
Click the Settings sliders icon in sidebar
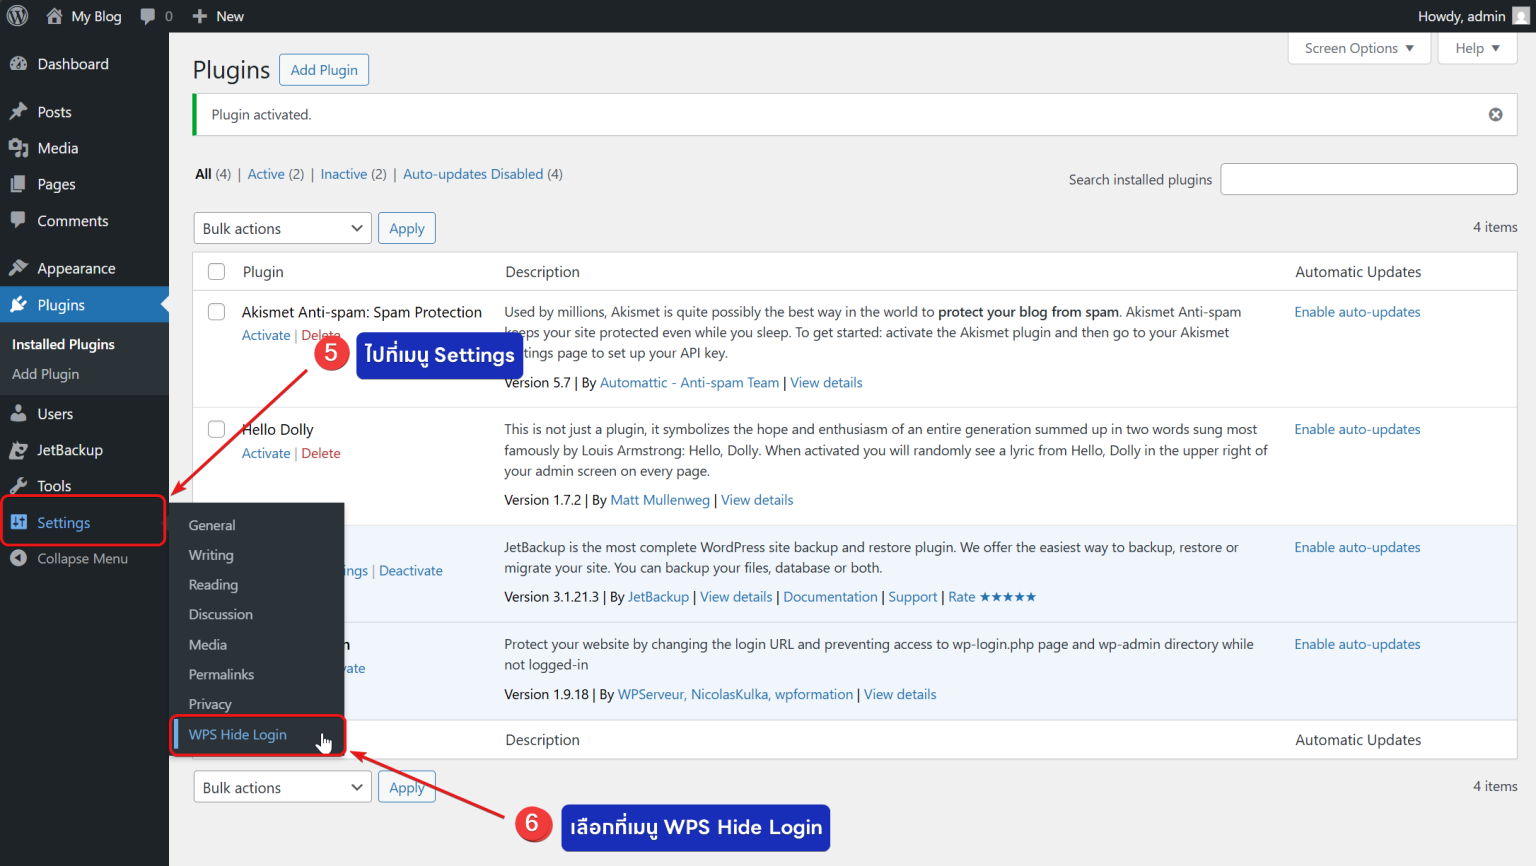click(18, 522)
